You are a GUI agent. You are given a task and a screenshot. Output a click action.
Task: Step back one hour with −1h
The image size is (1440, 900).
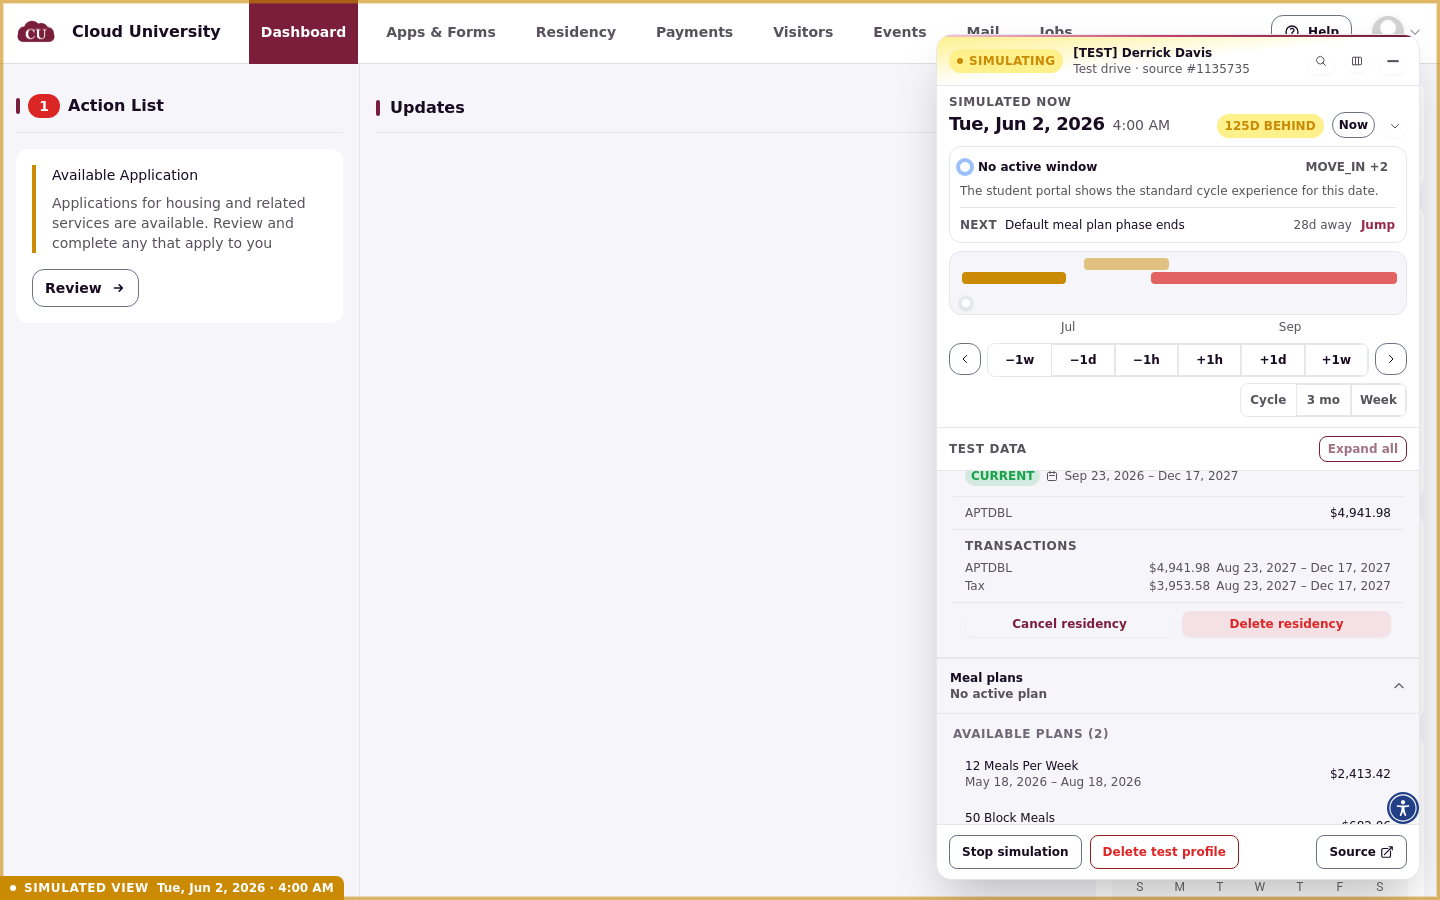[1146, 359]
